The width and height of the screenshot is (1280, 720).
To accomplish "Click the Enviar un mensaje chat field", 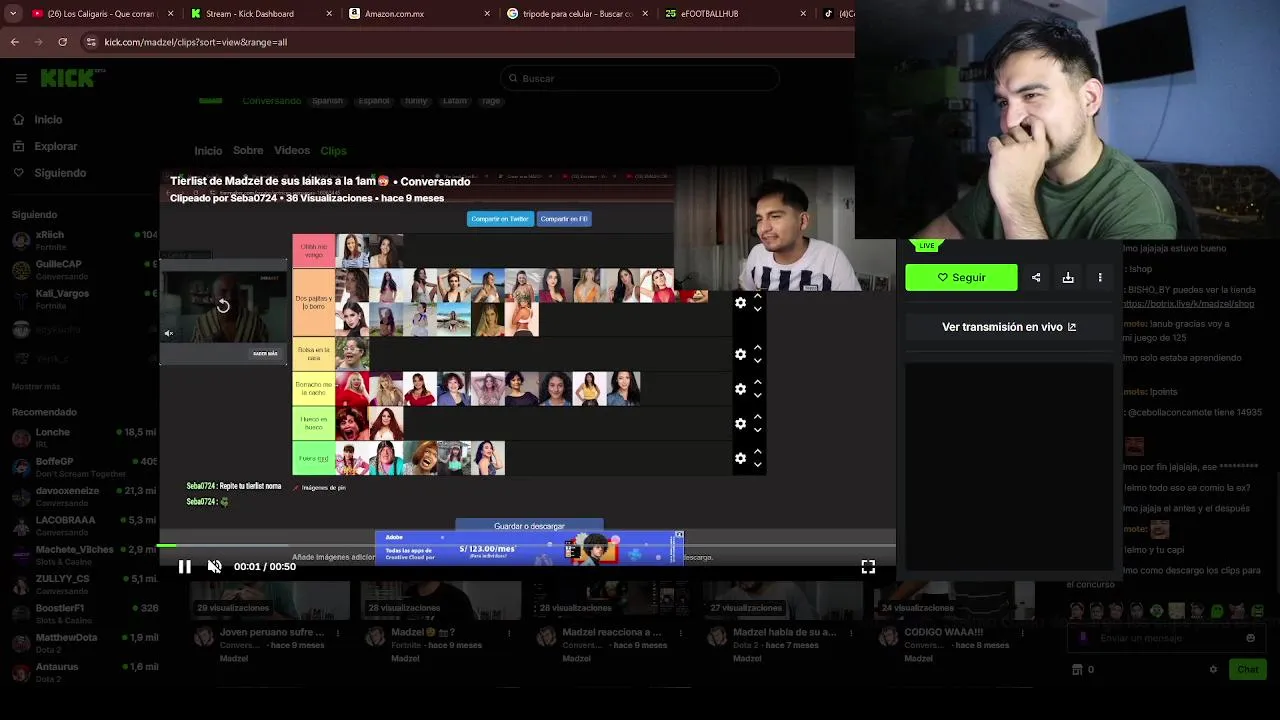I will 1167,638.
